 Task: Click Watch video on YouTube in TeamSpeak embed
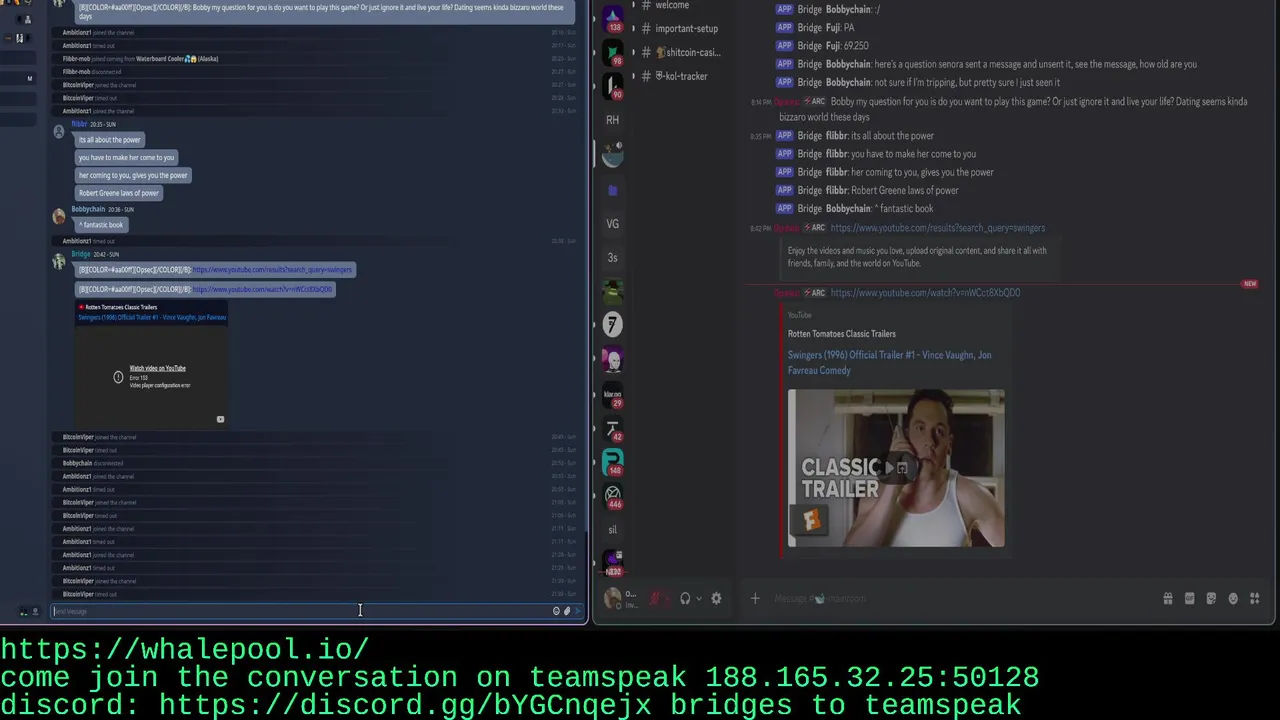pyautogui.click(x=157, y=368)
